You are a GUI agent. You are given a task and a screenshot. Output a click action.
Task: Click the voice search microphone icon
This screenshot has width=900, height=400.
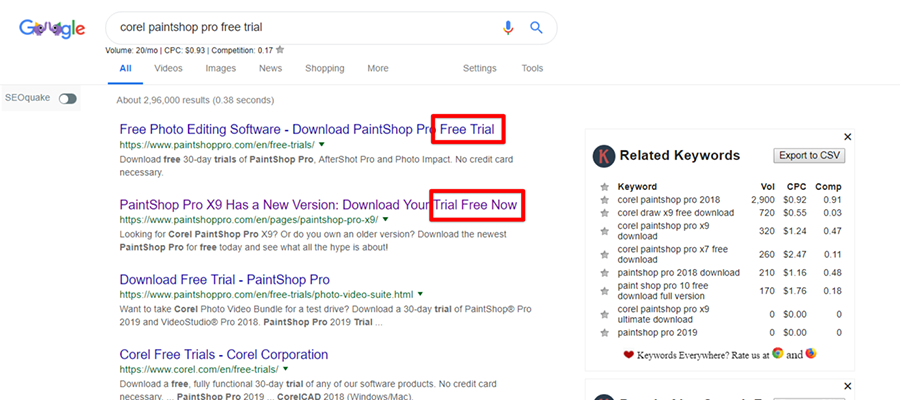pos(508,27)
